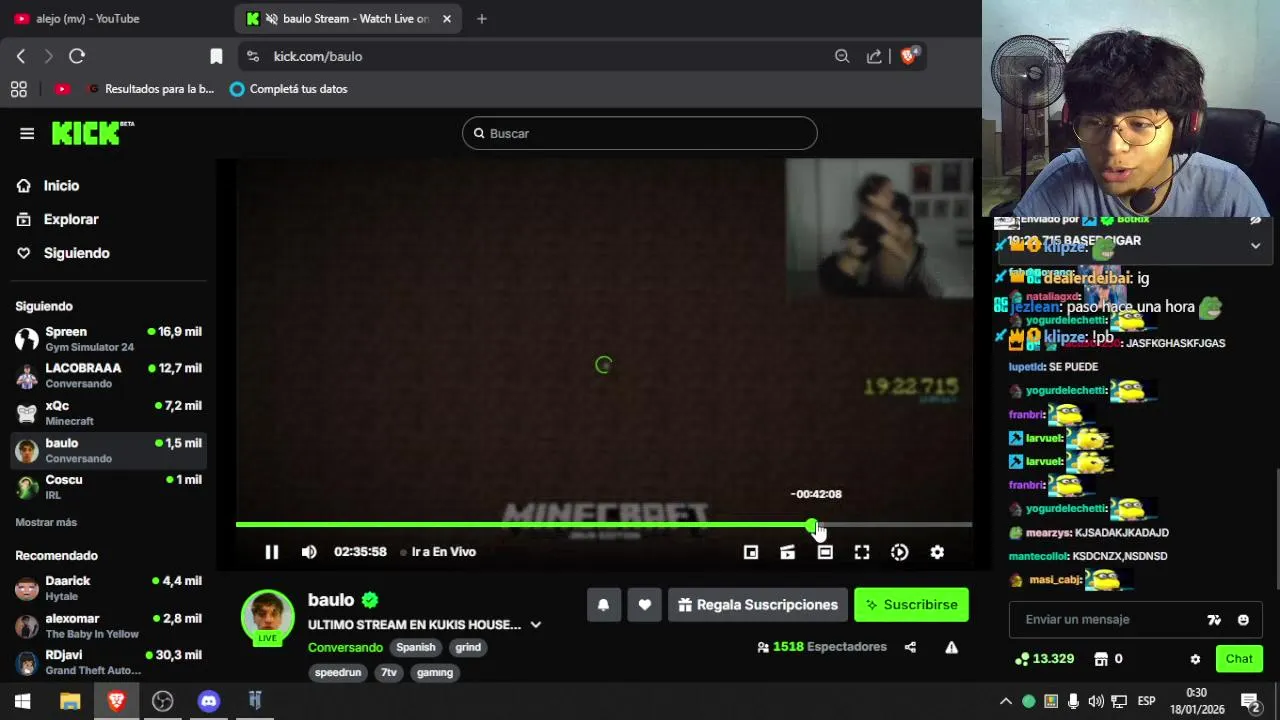Follow baulo with the heart button
Image resolution: width=1280 pixels, height=720 pixels.
click(x=645, y=605)
